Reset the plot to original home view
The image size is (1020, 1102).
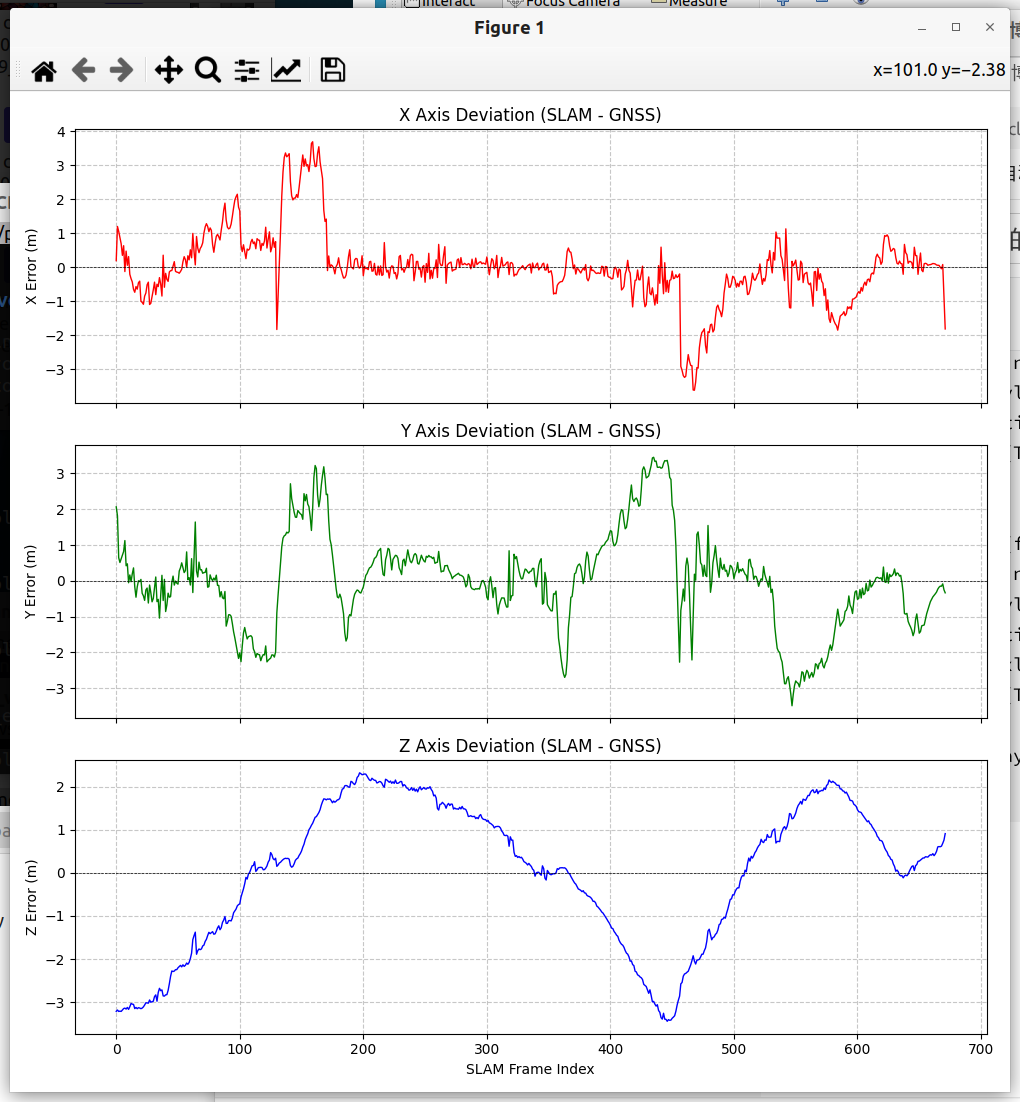(x=44, y=70)
